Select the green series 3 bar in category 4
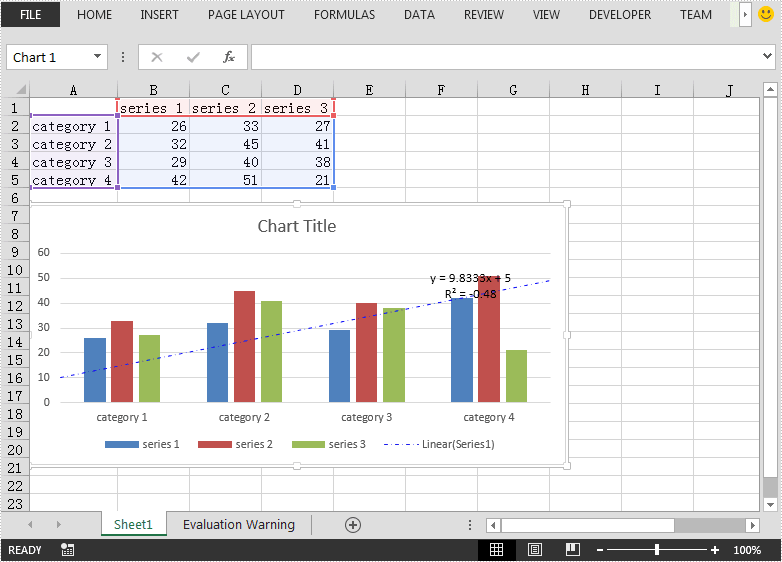Viewport: 782px width, 562px height. tap(516, 376)
